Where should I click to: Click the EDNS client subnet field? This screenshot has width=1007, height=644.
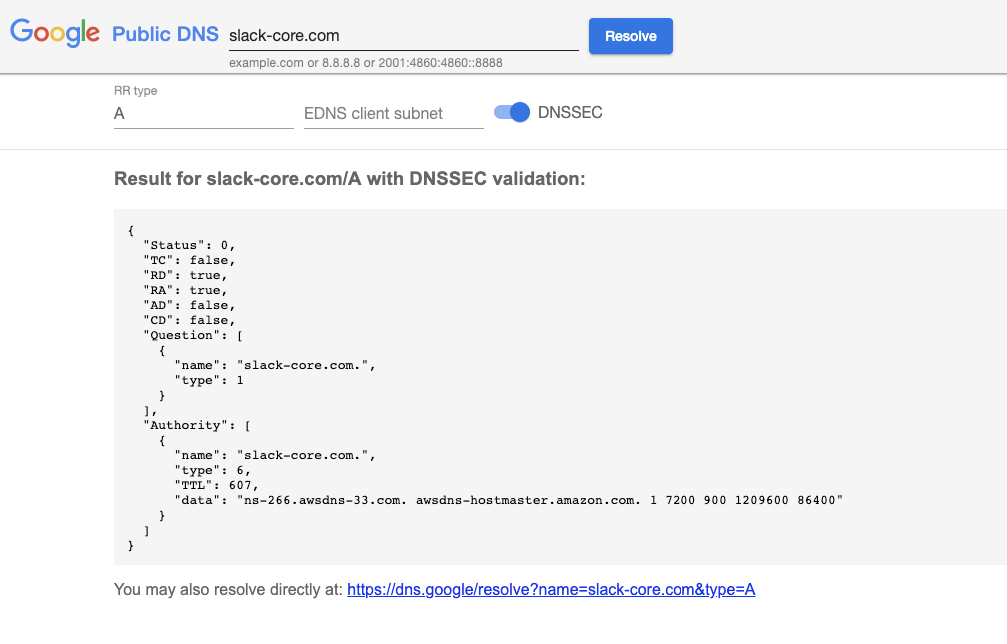click(394, 114)
